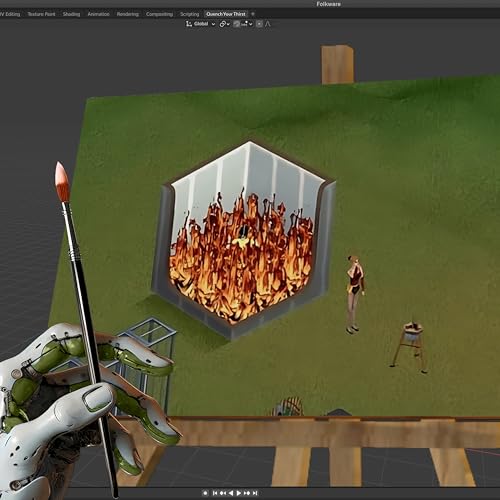Image resolution: width=500 pixels, height=500 pixels.
Task: Select the Quench Your Thirst workspace tab
Action: [x=226, y=14]
